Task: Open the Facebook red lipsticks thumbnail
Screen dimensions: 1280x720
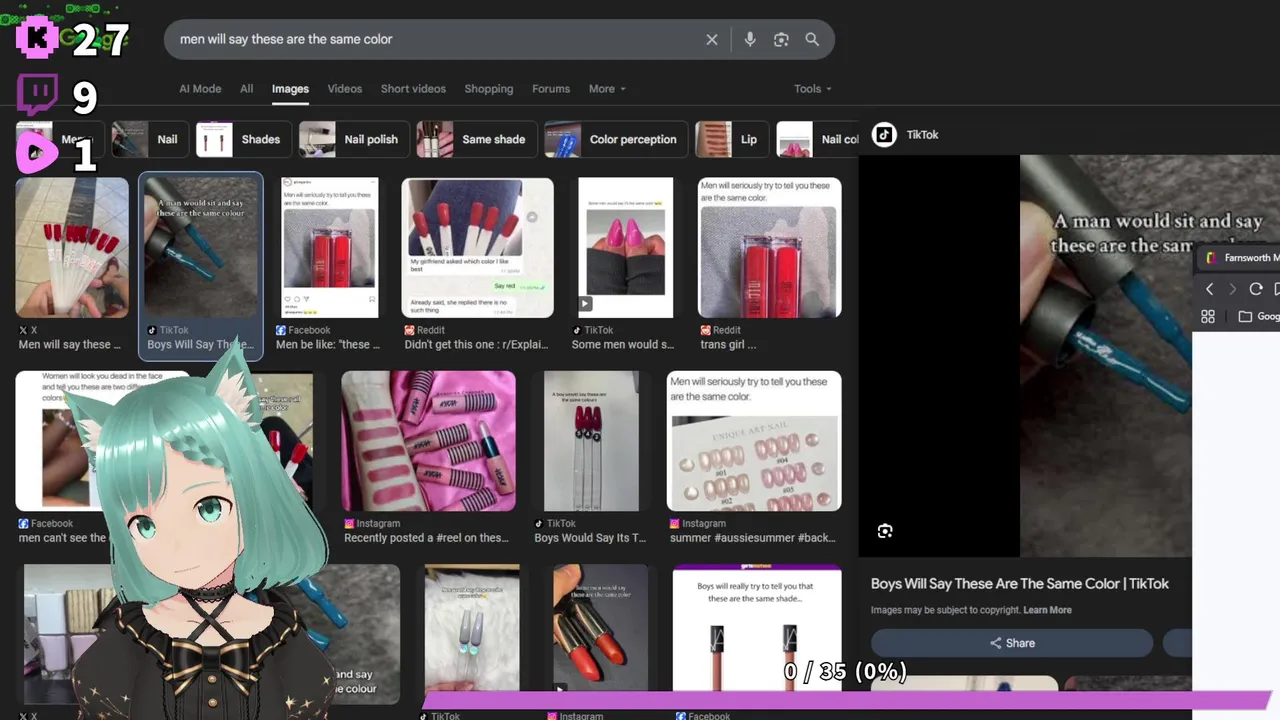Action: [x=329, y=248]
